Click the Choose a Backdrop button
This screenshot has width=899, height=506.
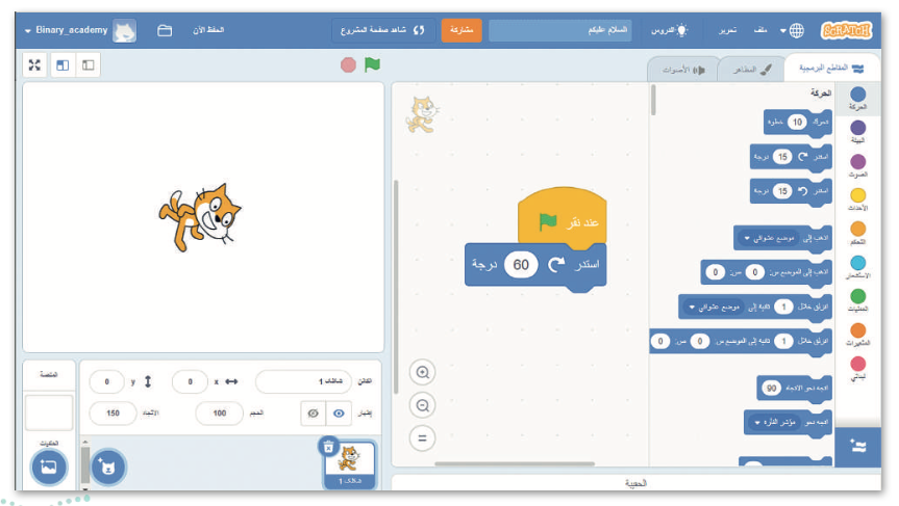coord(49,467)
